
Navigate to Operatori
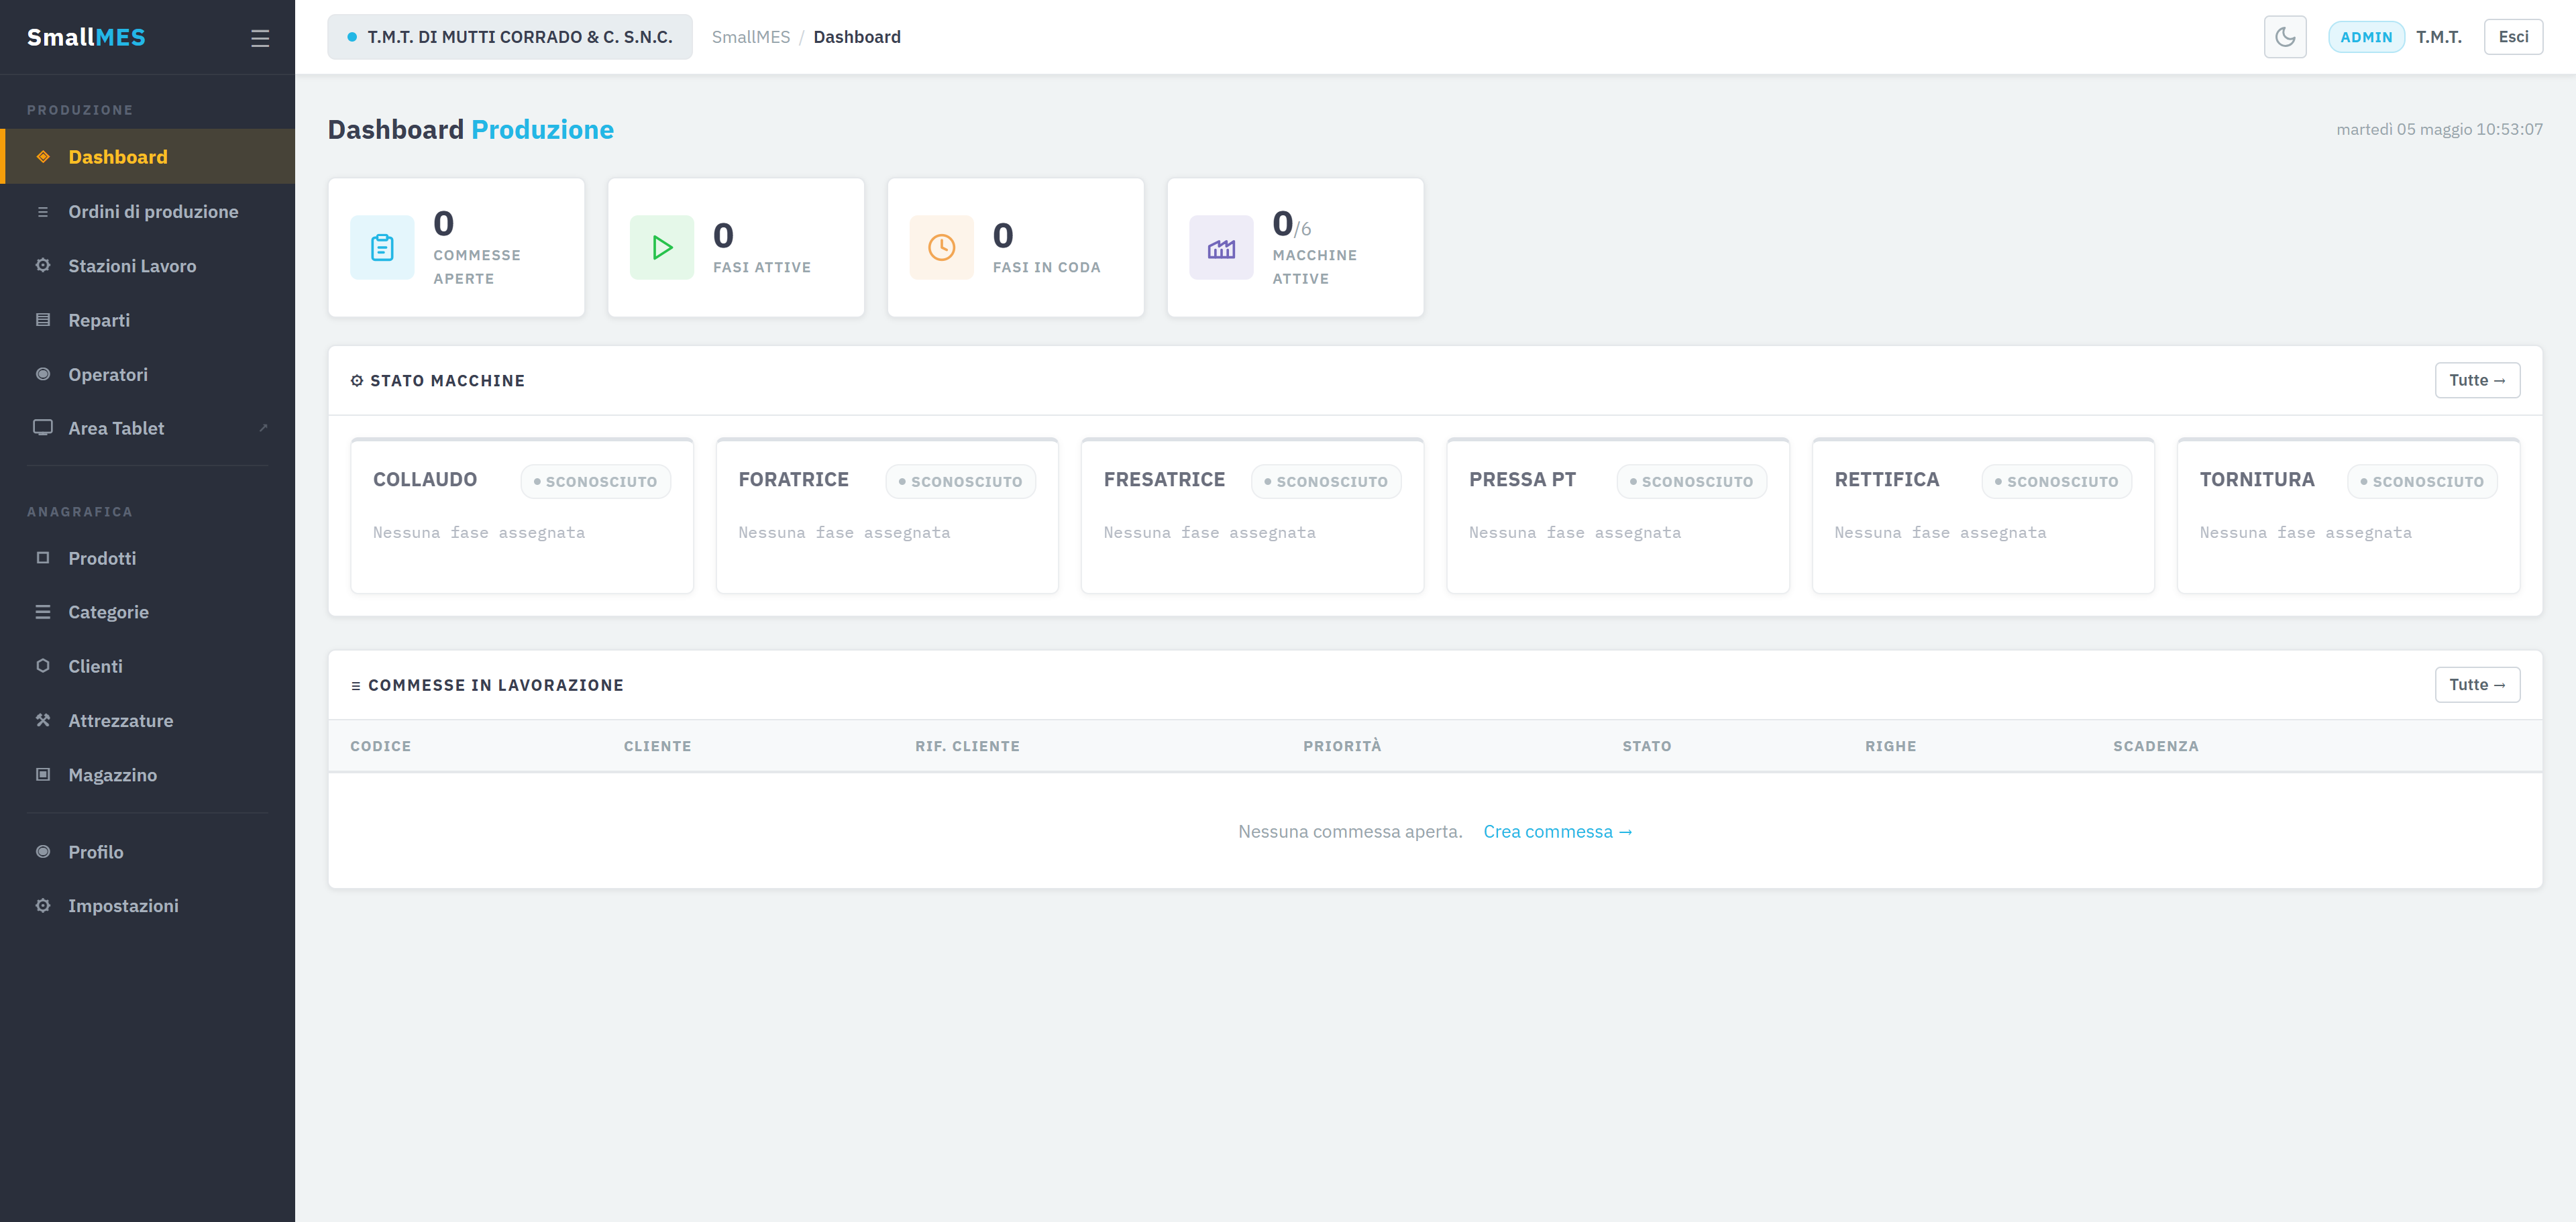pos(148,374)
